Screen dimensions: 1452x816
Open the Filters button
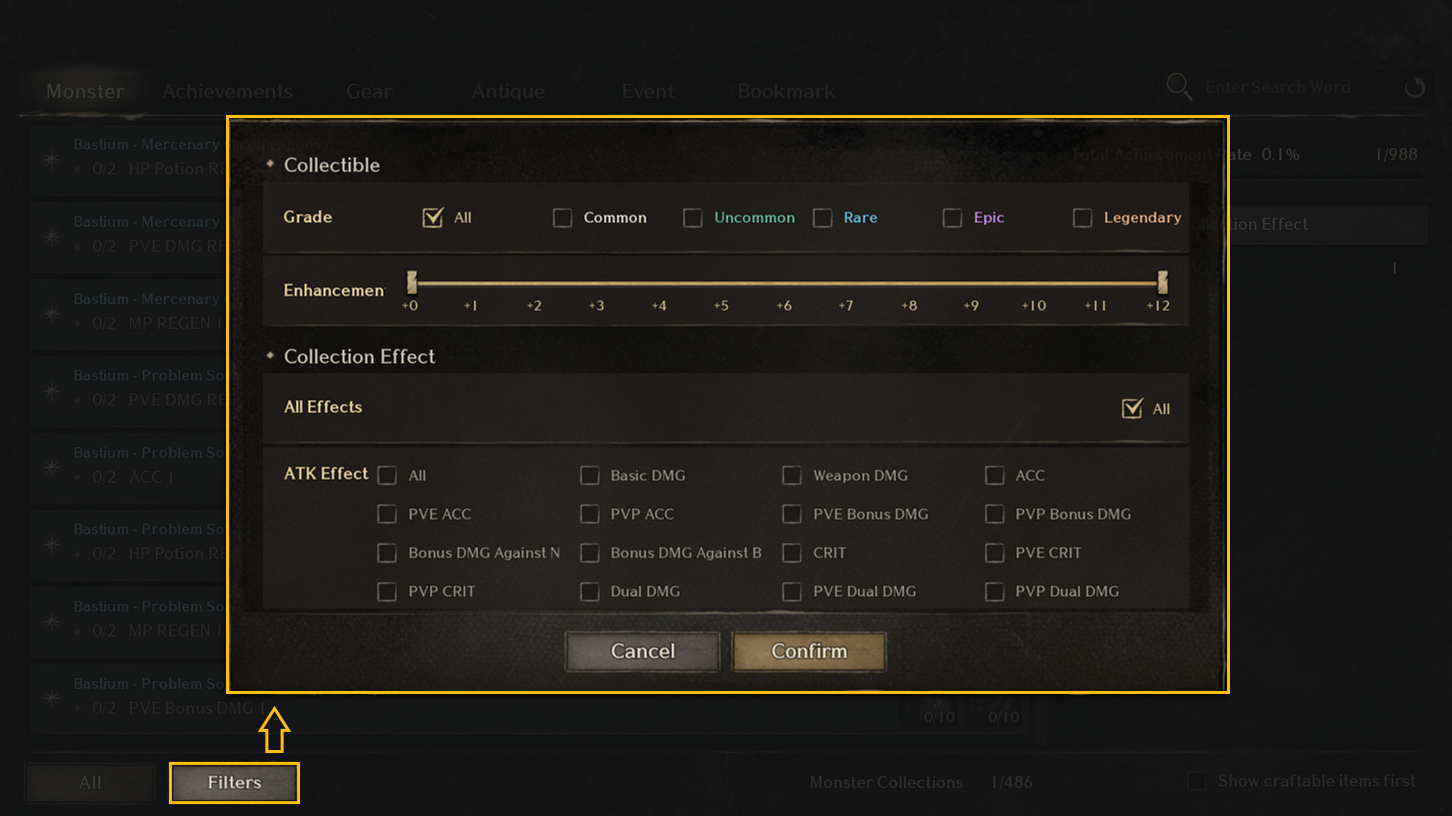pos(234,783)
